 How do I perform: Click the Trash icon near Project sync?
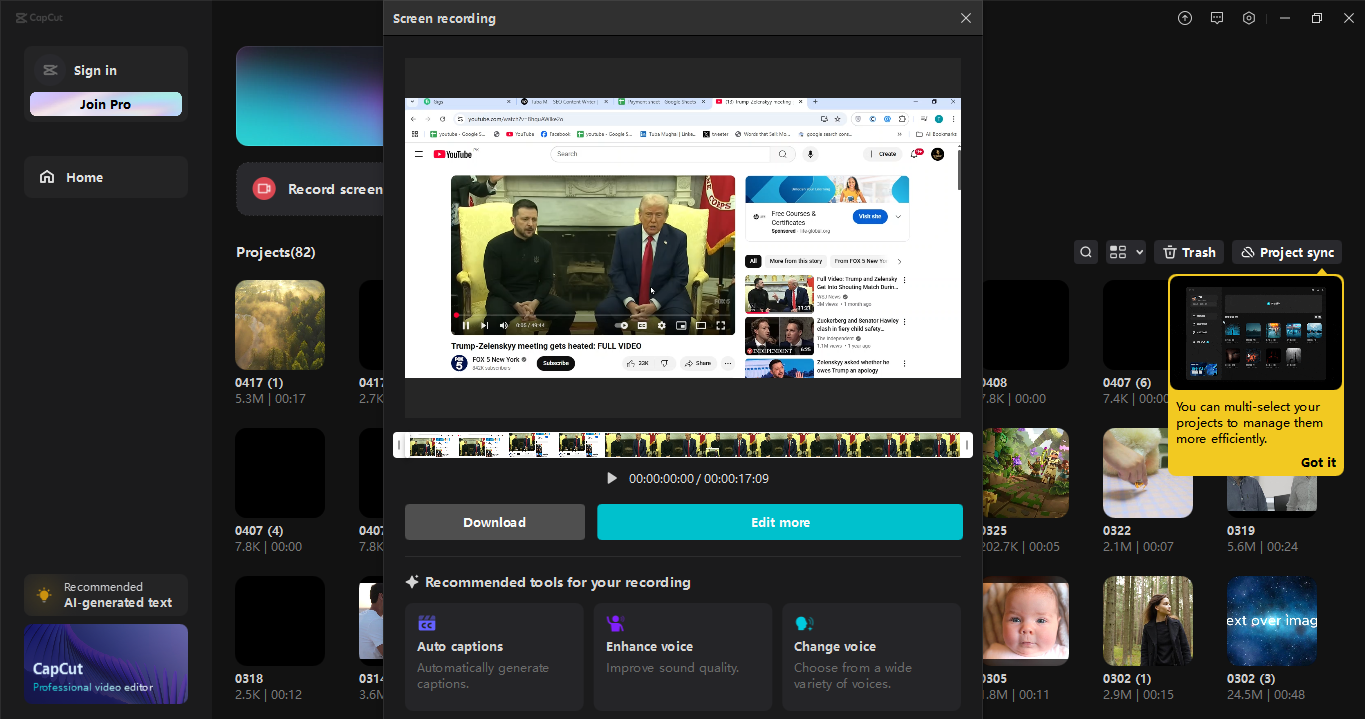(x=1188, y=251)
